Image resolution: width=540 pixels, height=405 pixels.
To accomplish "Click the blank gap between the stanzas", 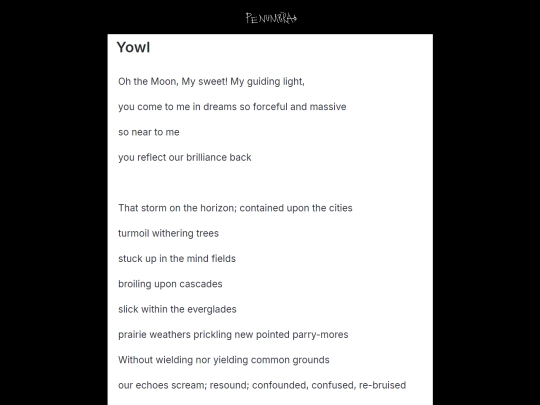I will pyautogui.click(x=270, y=183).
